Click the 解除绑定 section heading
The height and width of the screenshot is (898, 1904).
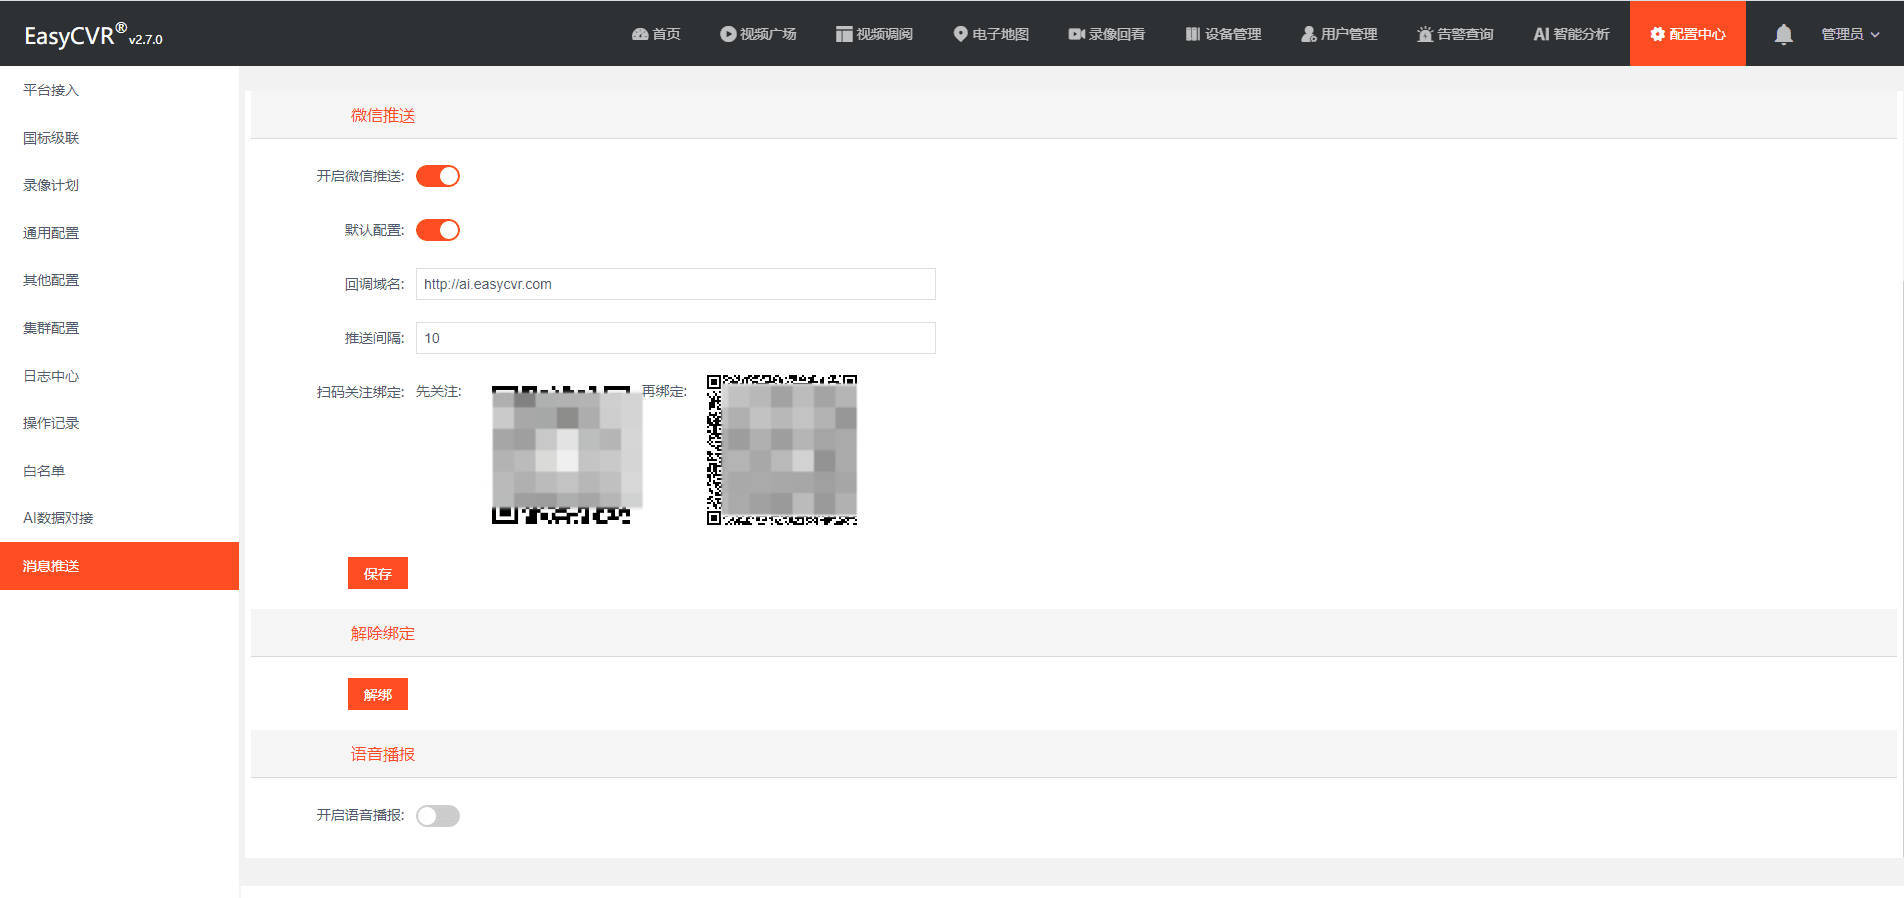(383, 634)
